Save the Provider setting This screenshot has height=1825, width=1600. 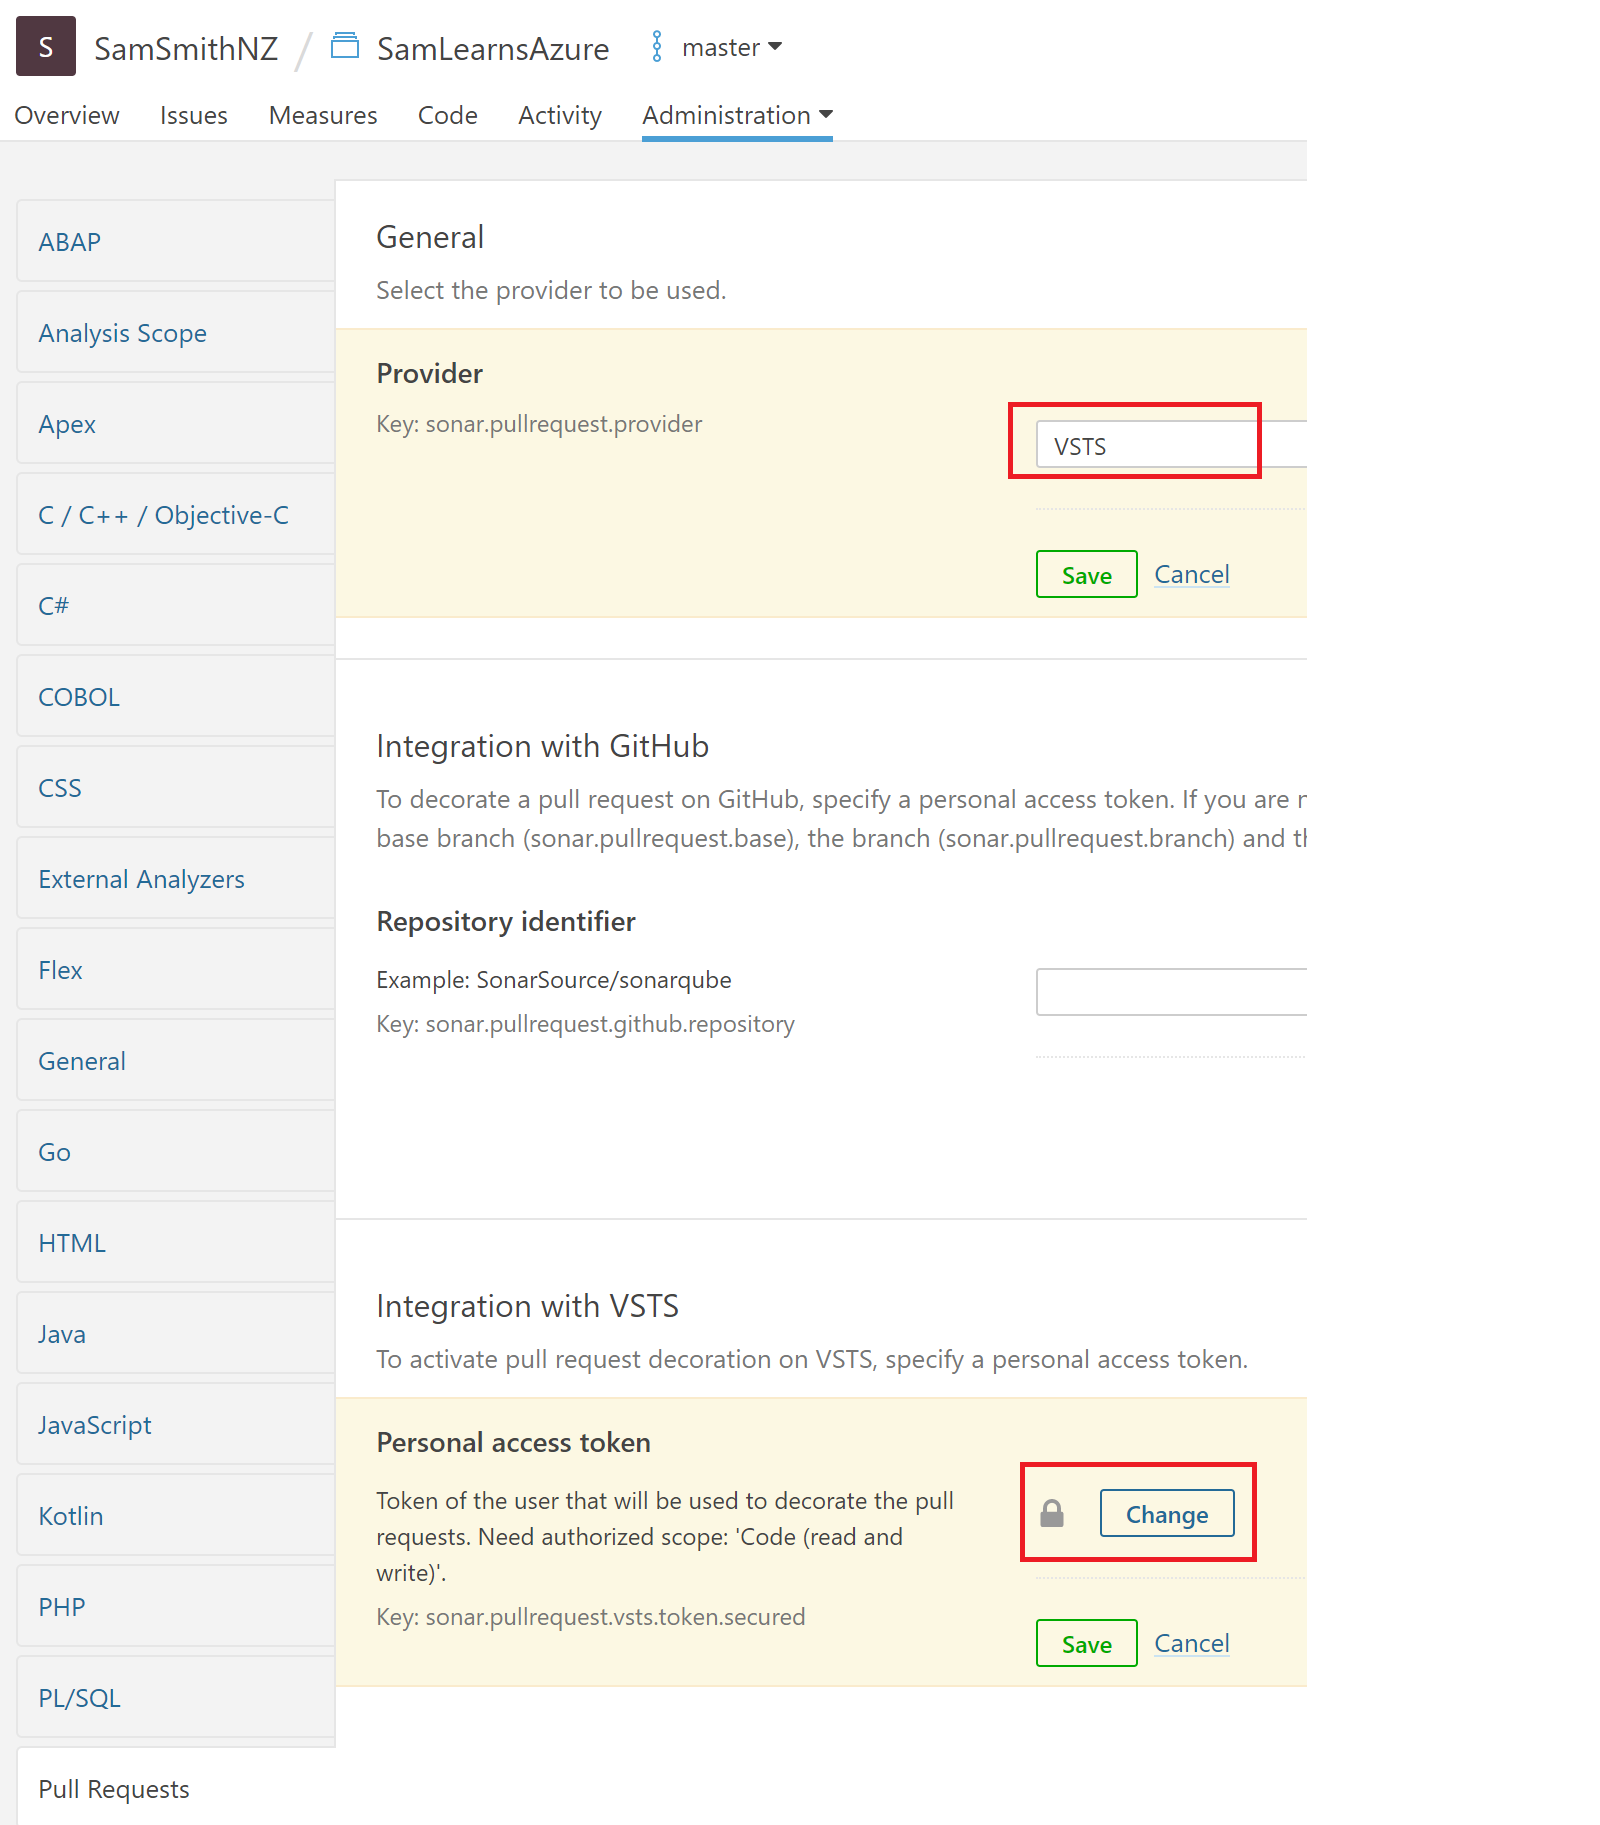point(1086,575)
